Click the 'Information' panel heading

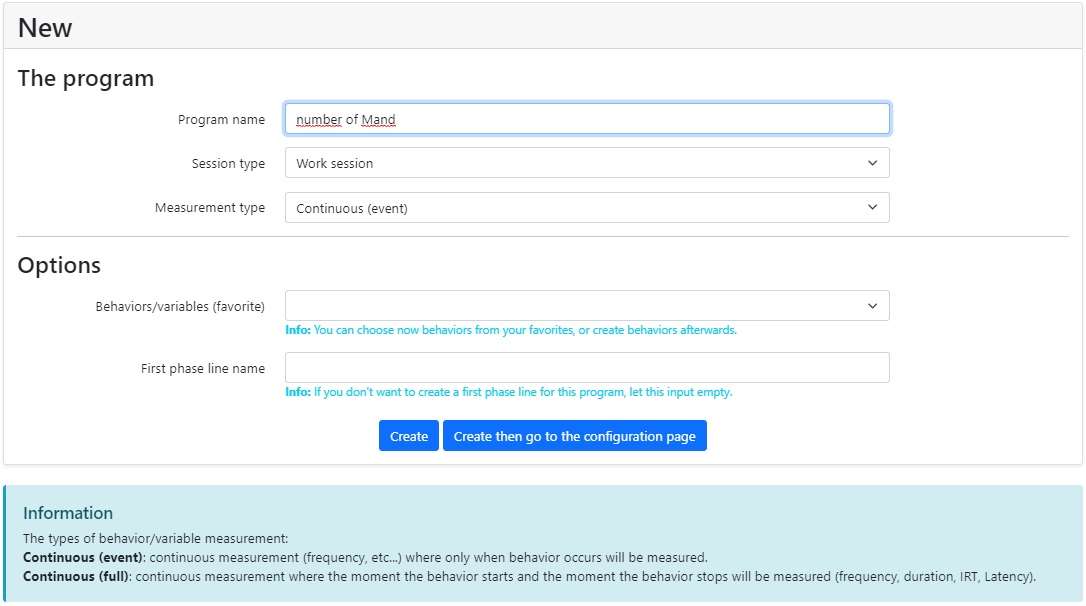68,513
